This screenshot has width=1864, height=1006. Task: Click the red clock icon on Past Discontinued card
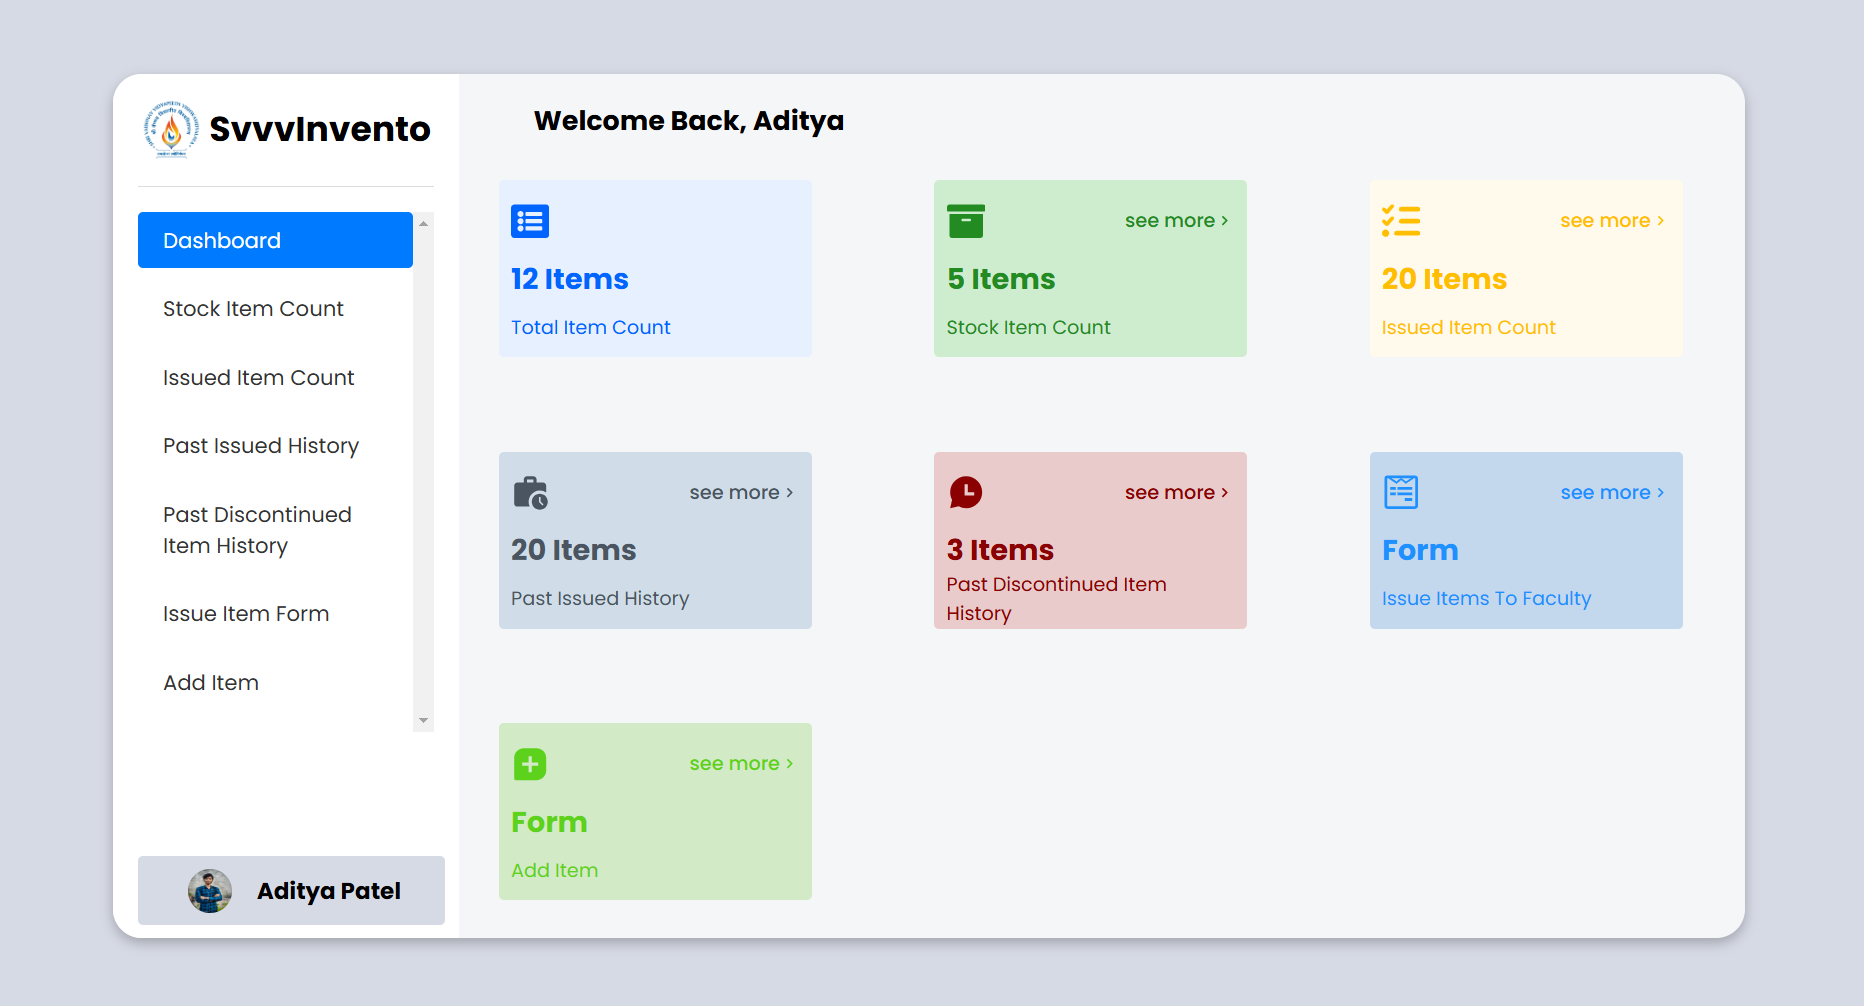[x=966, y=492]
